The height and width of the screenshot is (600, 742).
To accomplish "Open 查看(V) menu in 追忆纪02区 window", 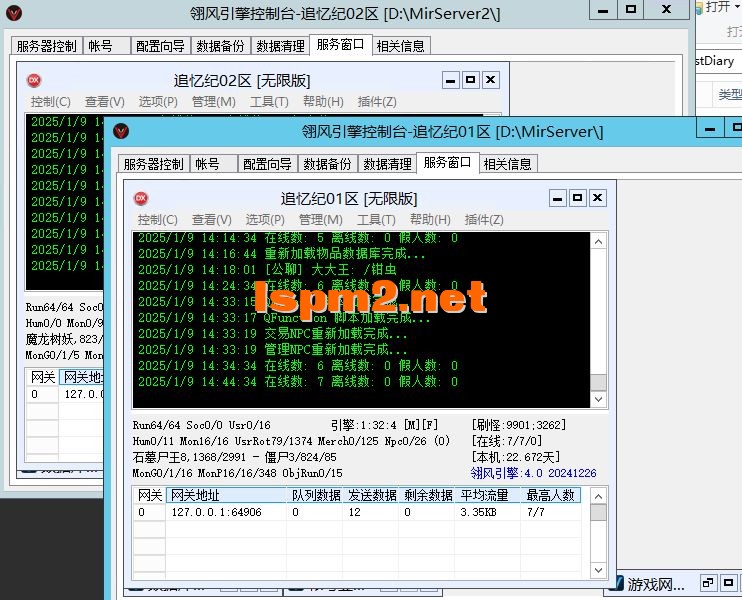I will 105,102.
